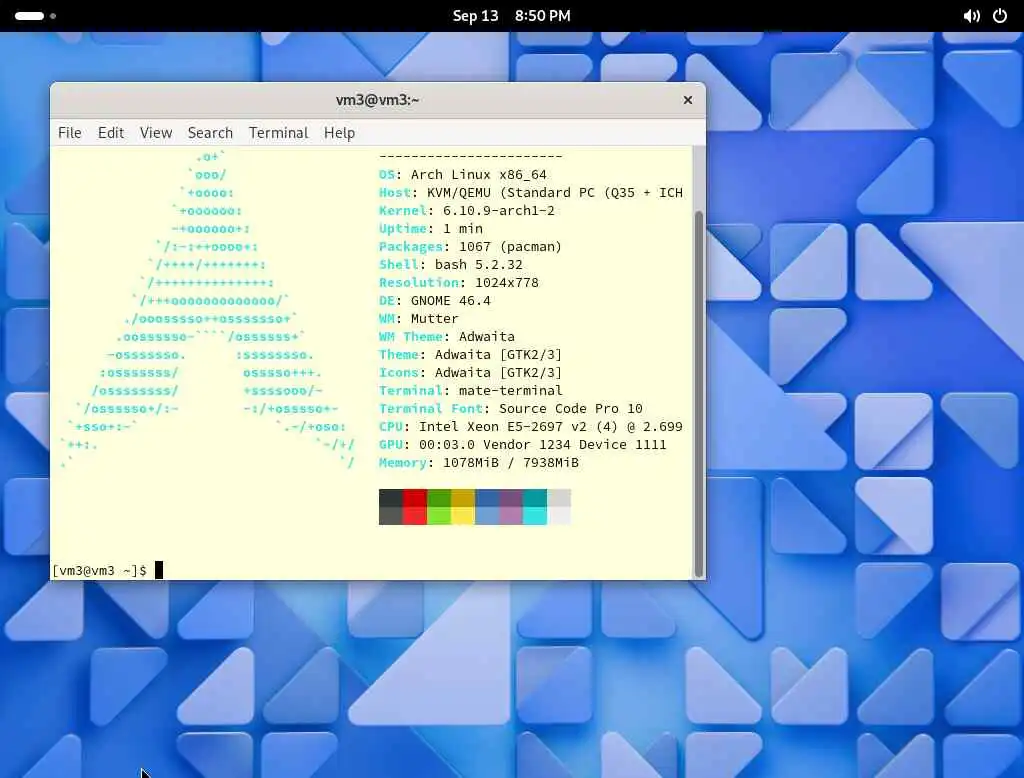Click the OS: Arch Linux x86_64 line

click(462, 174)
